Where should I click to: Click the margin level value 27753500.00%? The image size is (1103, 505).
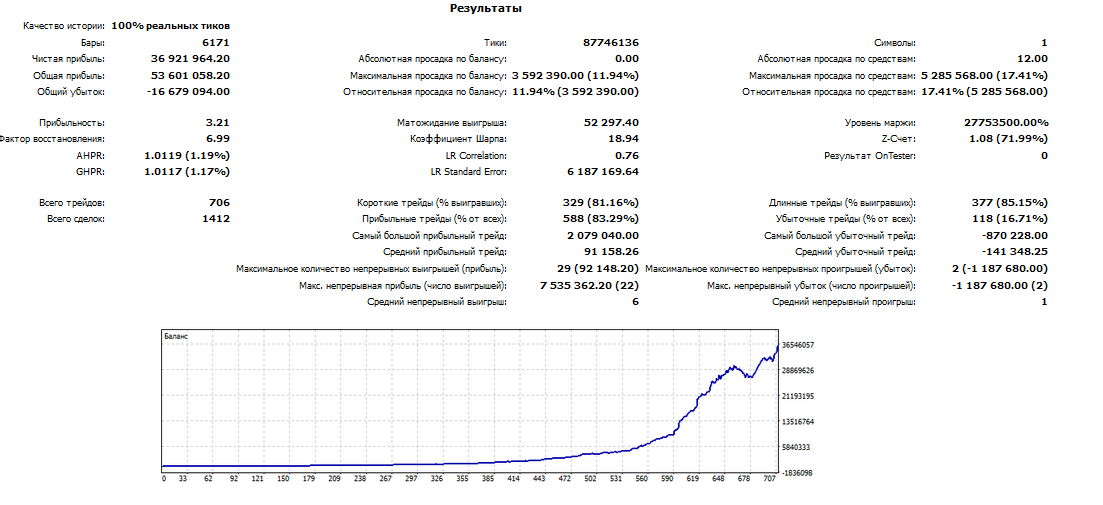pos(1006,123)
